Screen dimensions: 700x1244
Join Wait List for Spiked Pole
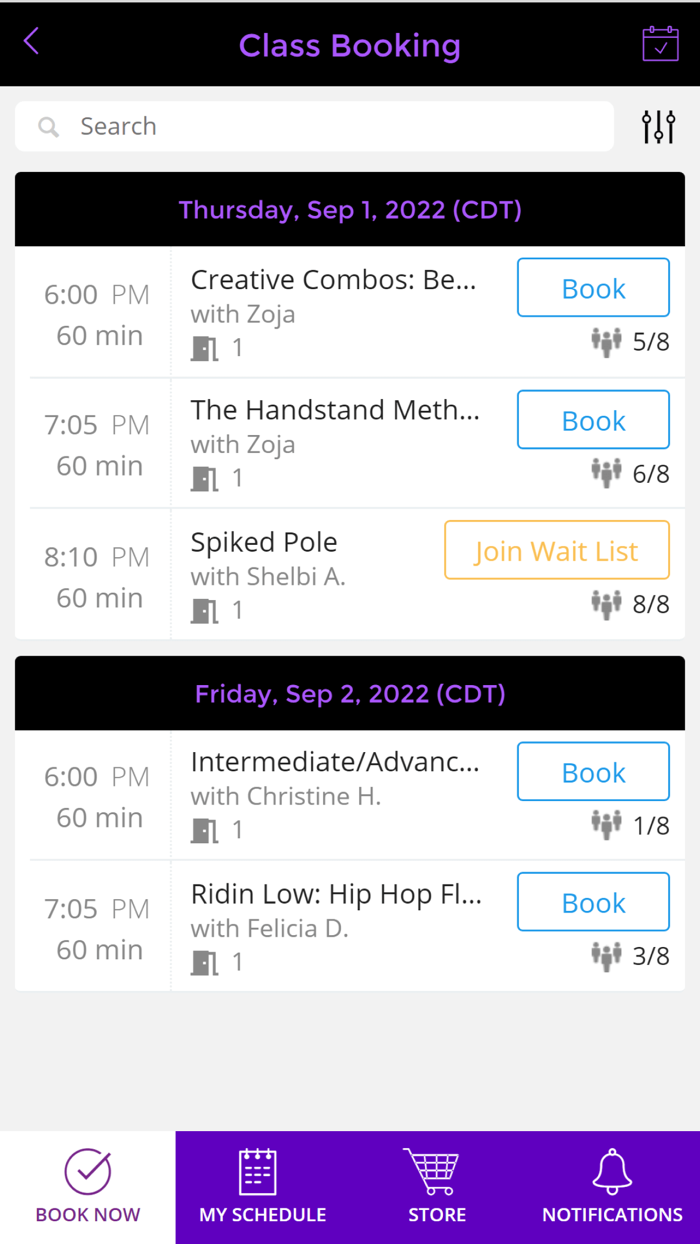coord(556,551)
